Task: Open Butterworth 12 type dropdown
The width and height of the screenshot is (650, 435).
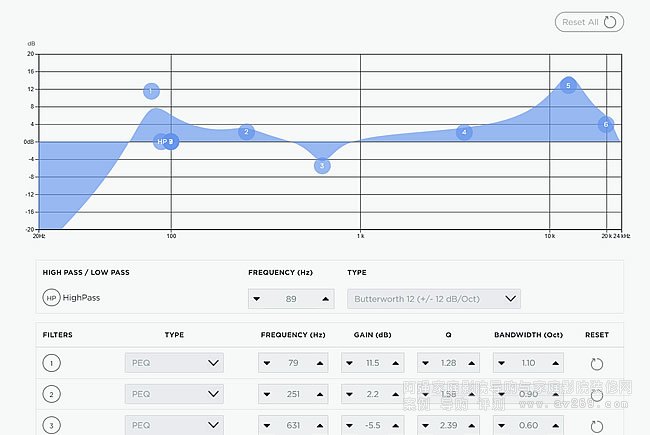Action: click(434, 298)
